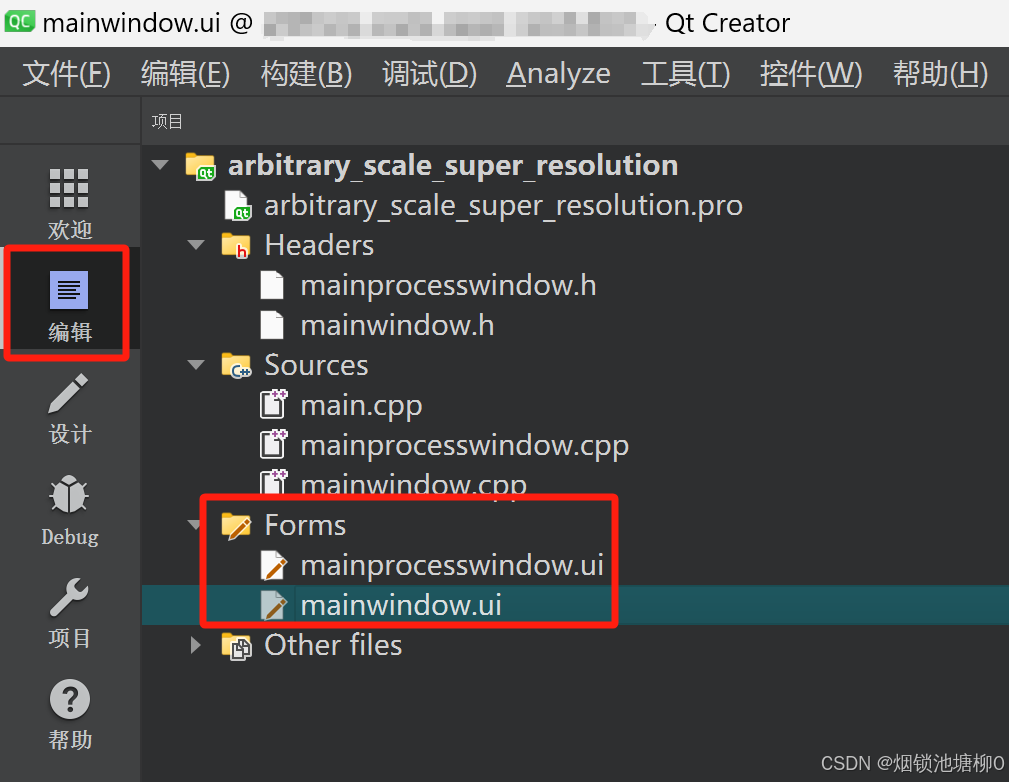
Task: Open the 构建(B) menu
Action: coord(306,73)
